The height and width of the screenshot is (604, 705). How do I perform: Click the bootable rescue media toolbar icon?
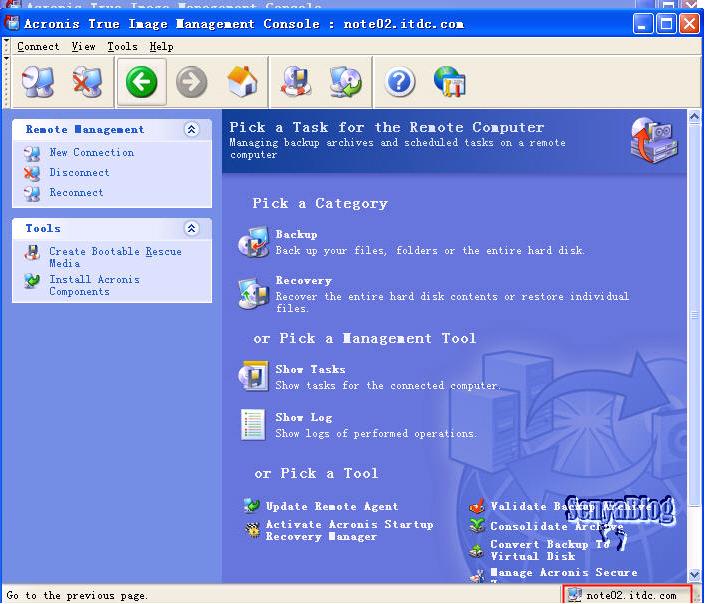coord(295,82)
